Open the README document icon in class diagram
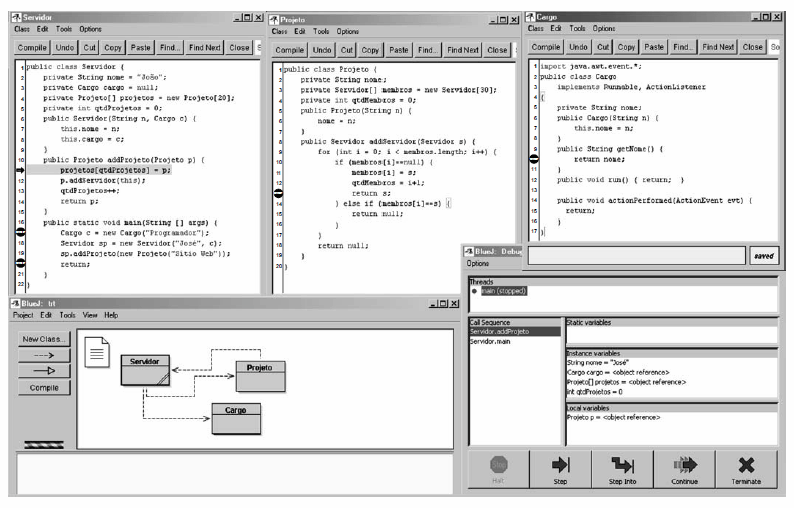 (97, 352)
